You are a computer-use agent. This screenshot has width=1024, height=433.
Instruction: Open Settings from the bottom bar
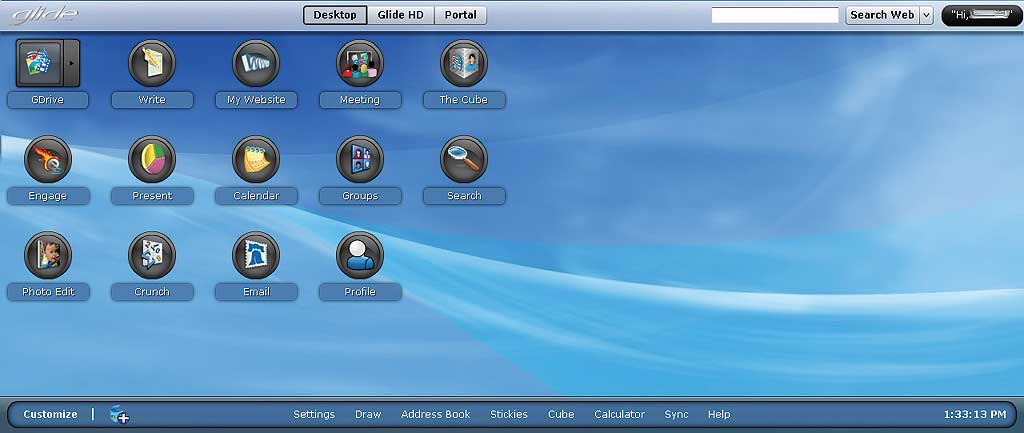click(314, 414)
